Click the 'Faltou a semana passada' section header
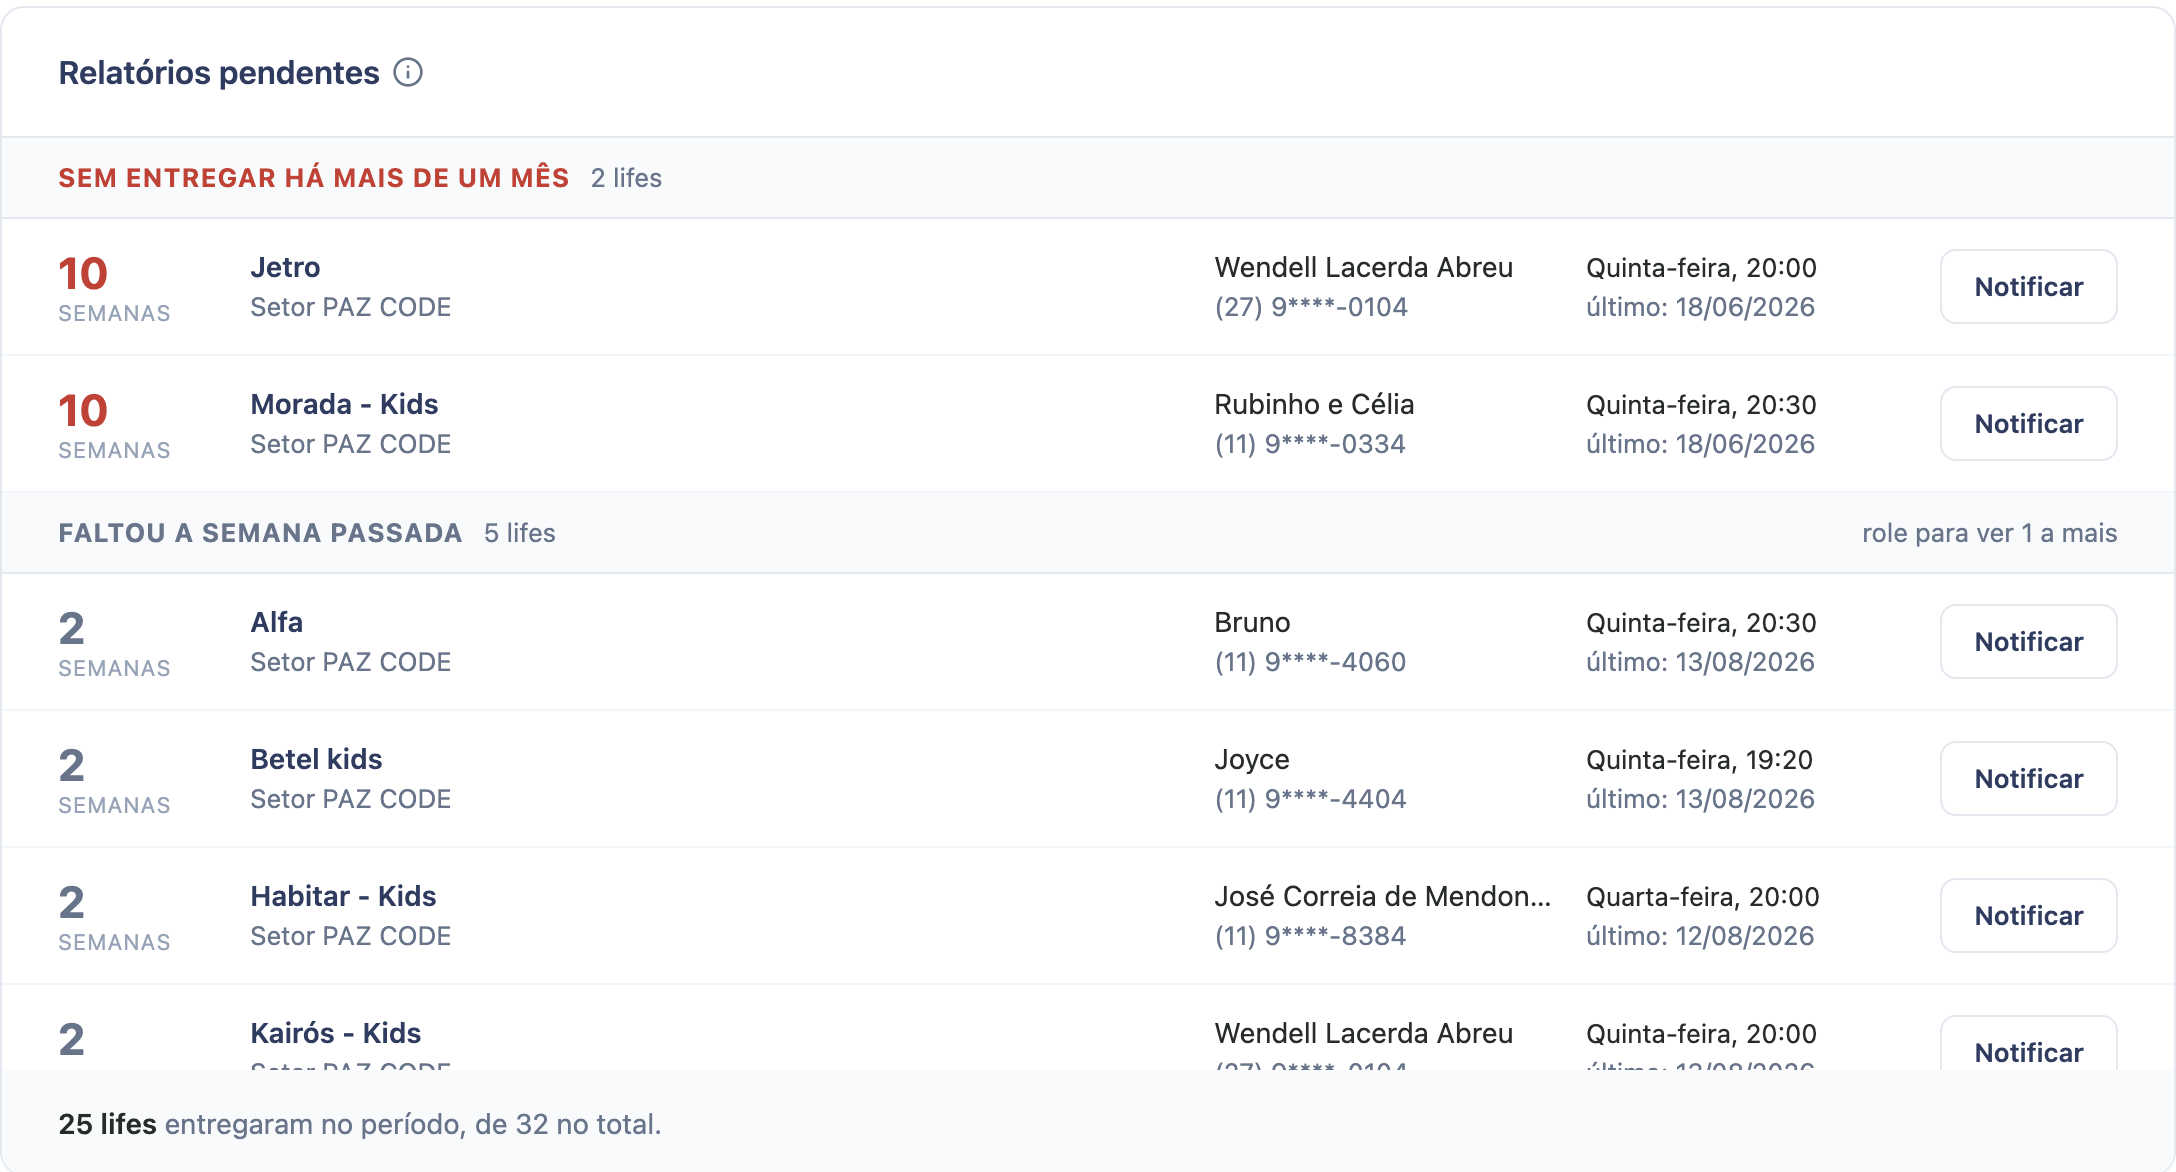This screenshot has height=1172, width=2176. [x=260, y=533]
